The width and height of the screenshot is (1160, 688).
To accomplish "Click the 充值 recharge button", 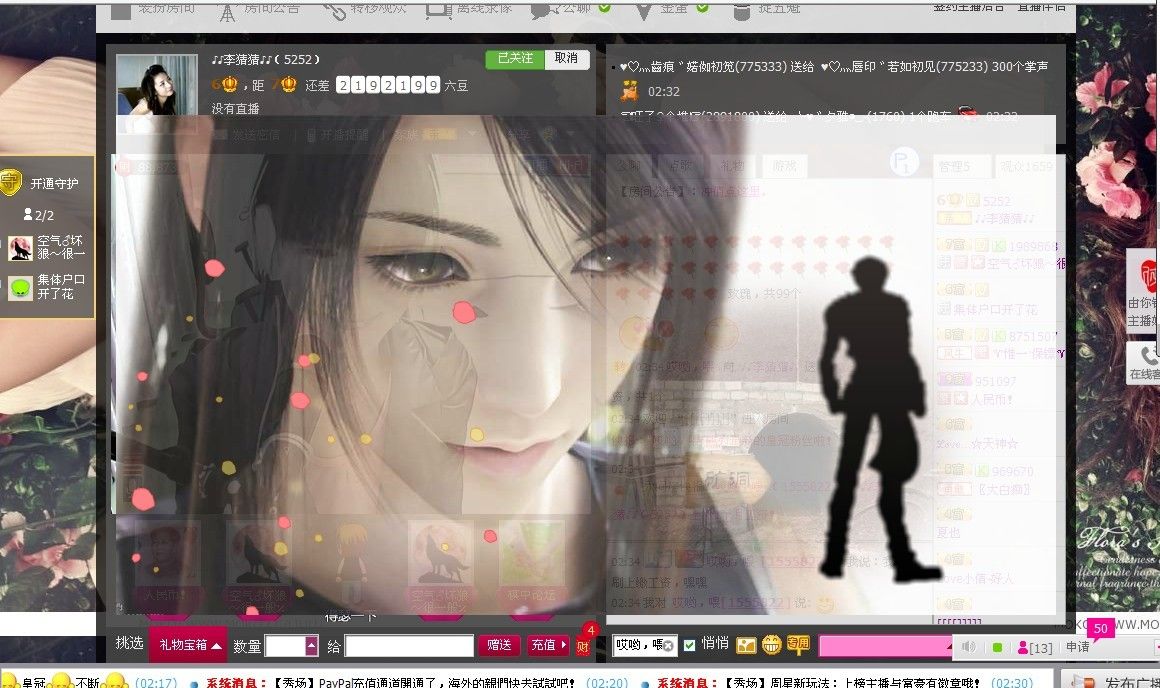I will [547, 645].
